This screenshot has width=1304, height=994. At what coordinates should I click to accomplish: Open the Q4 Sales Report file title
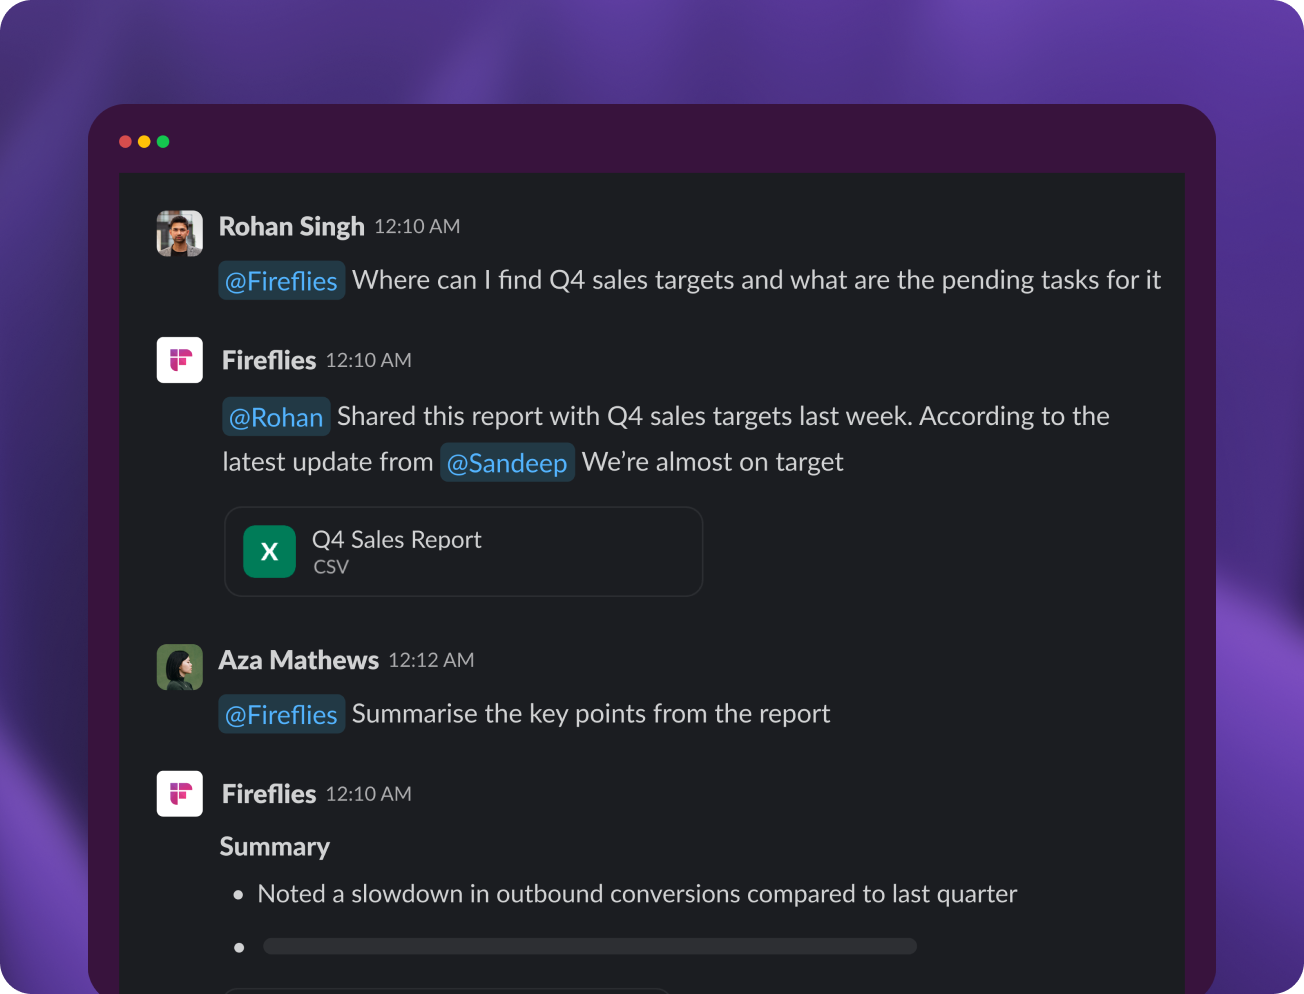click(x=397, y=540)
